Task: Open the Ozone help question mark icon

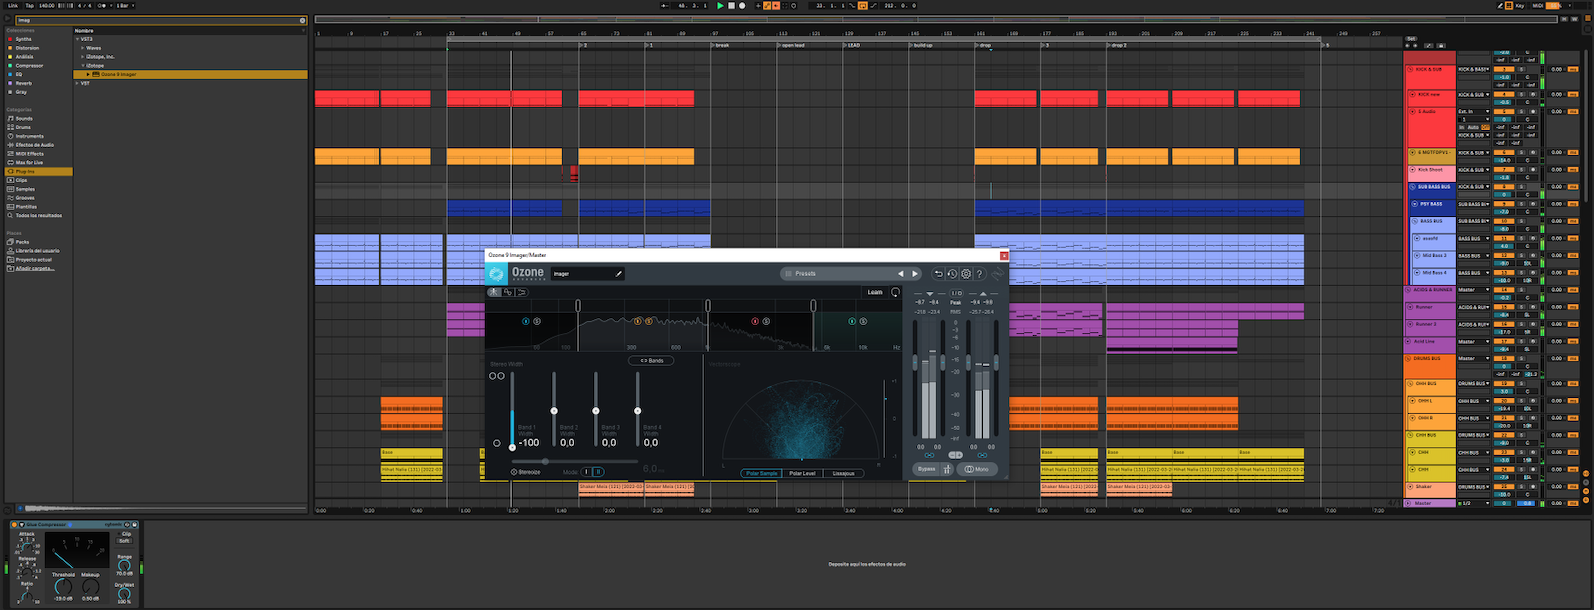Action: 980,273
